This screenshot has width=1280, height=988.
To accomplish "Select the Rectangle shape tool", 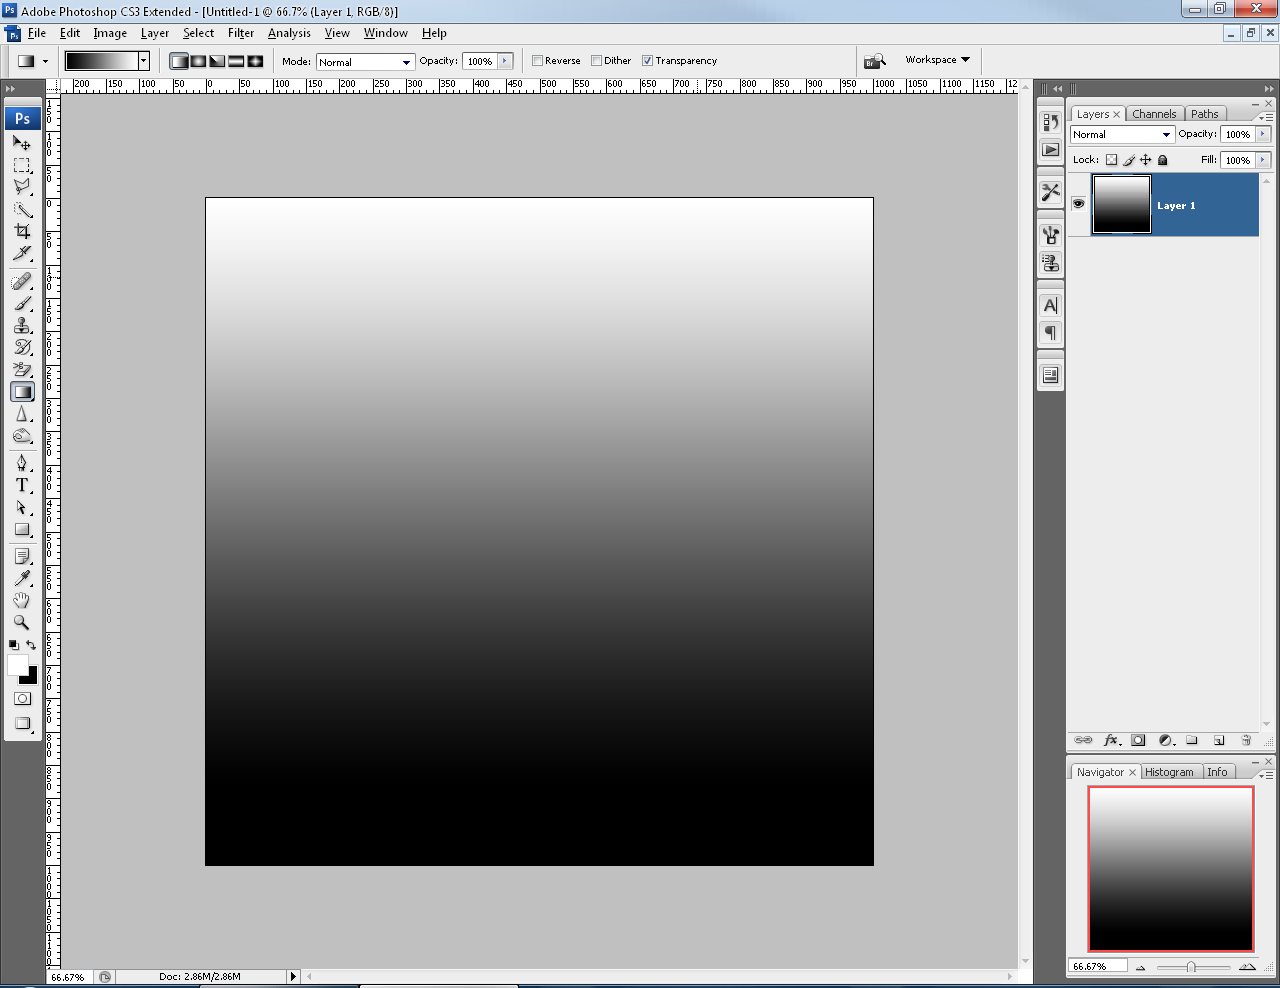I will click(x=22, y=529).
